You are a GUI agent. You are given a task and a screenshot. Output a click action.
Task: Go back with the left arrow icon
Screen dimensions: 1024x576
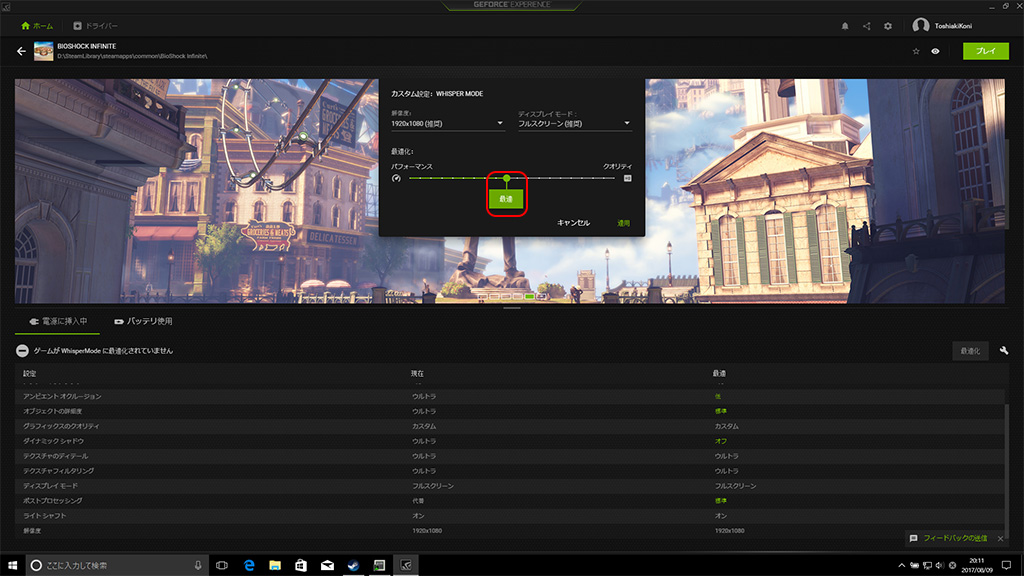pos(22,51)
